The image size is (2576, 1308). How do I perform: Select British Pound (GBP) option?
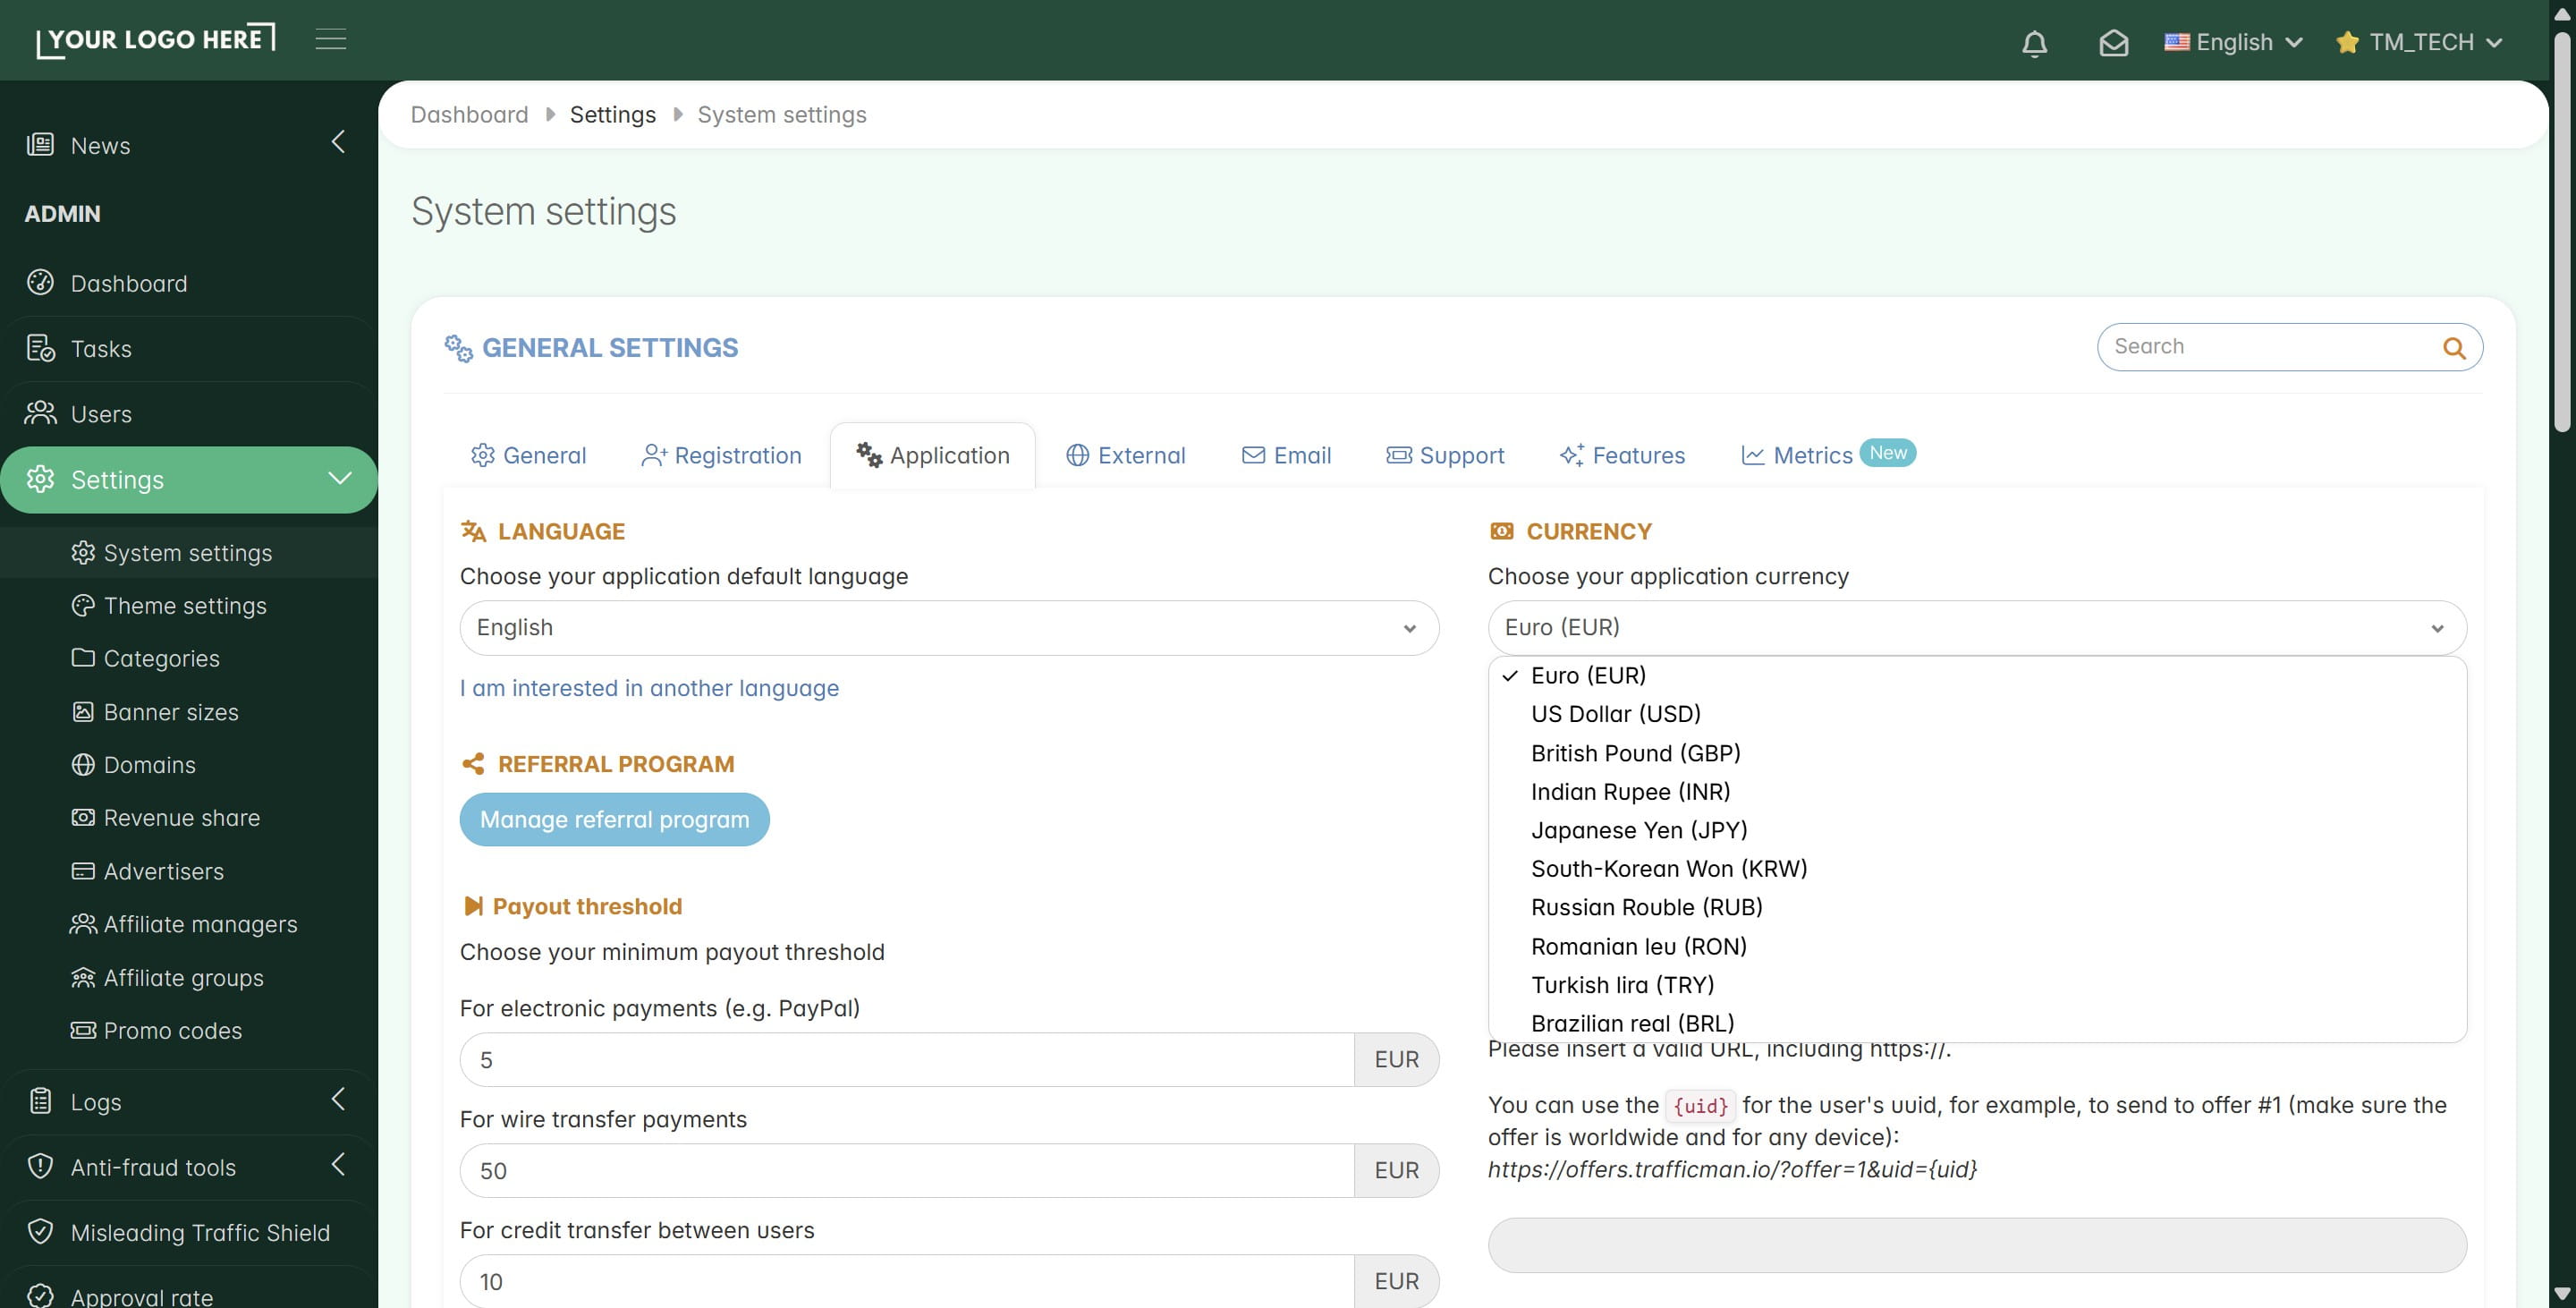pos(1977,753)
